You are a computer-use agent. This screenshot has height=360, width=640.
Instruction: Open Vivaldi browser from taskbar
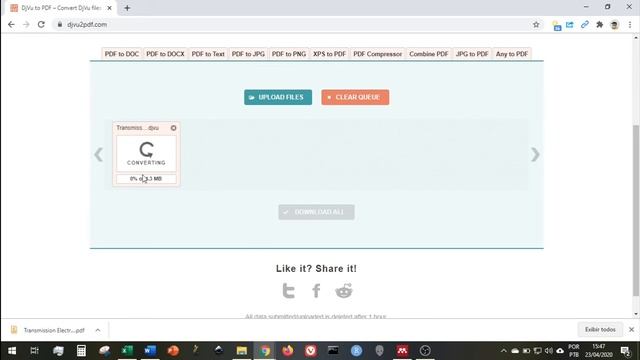tap(311, 351)
